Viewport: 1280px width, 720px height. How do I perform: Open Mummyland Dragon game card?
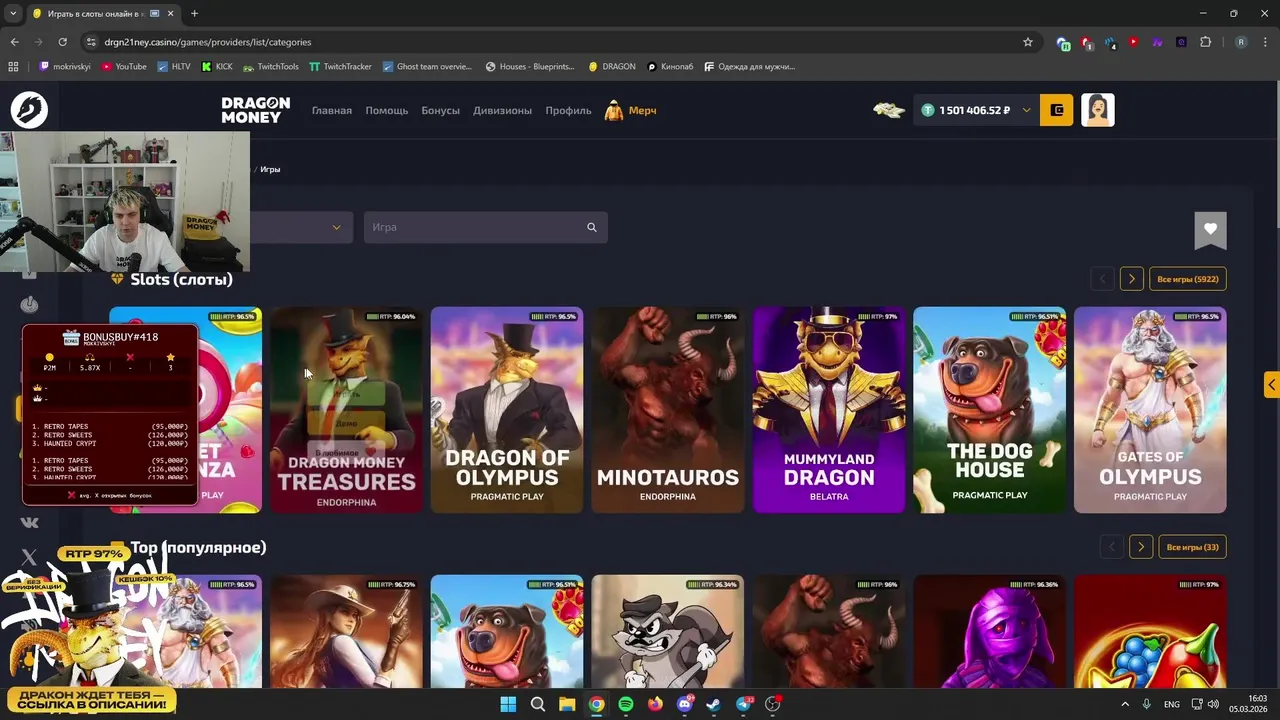(x=829, y=410)
